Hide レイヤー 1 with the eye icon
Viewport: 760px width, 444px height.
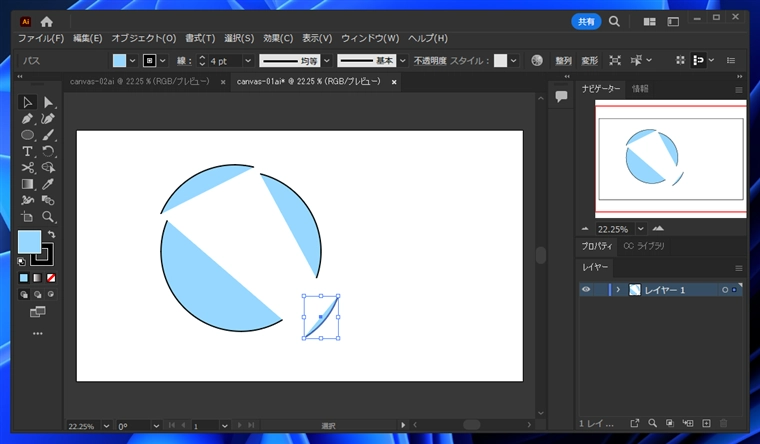click(587, 290)
